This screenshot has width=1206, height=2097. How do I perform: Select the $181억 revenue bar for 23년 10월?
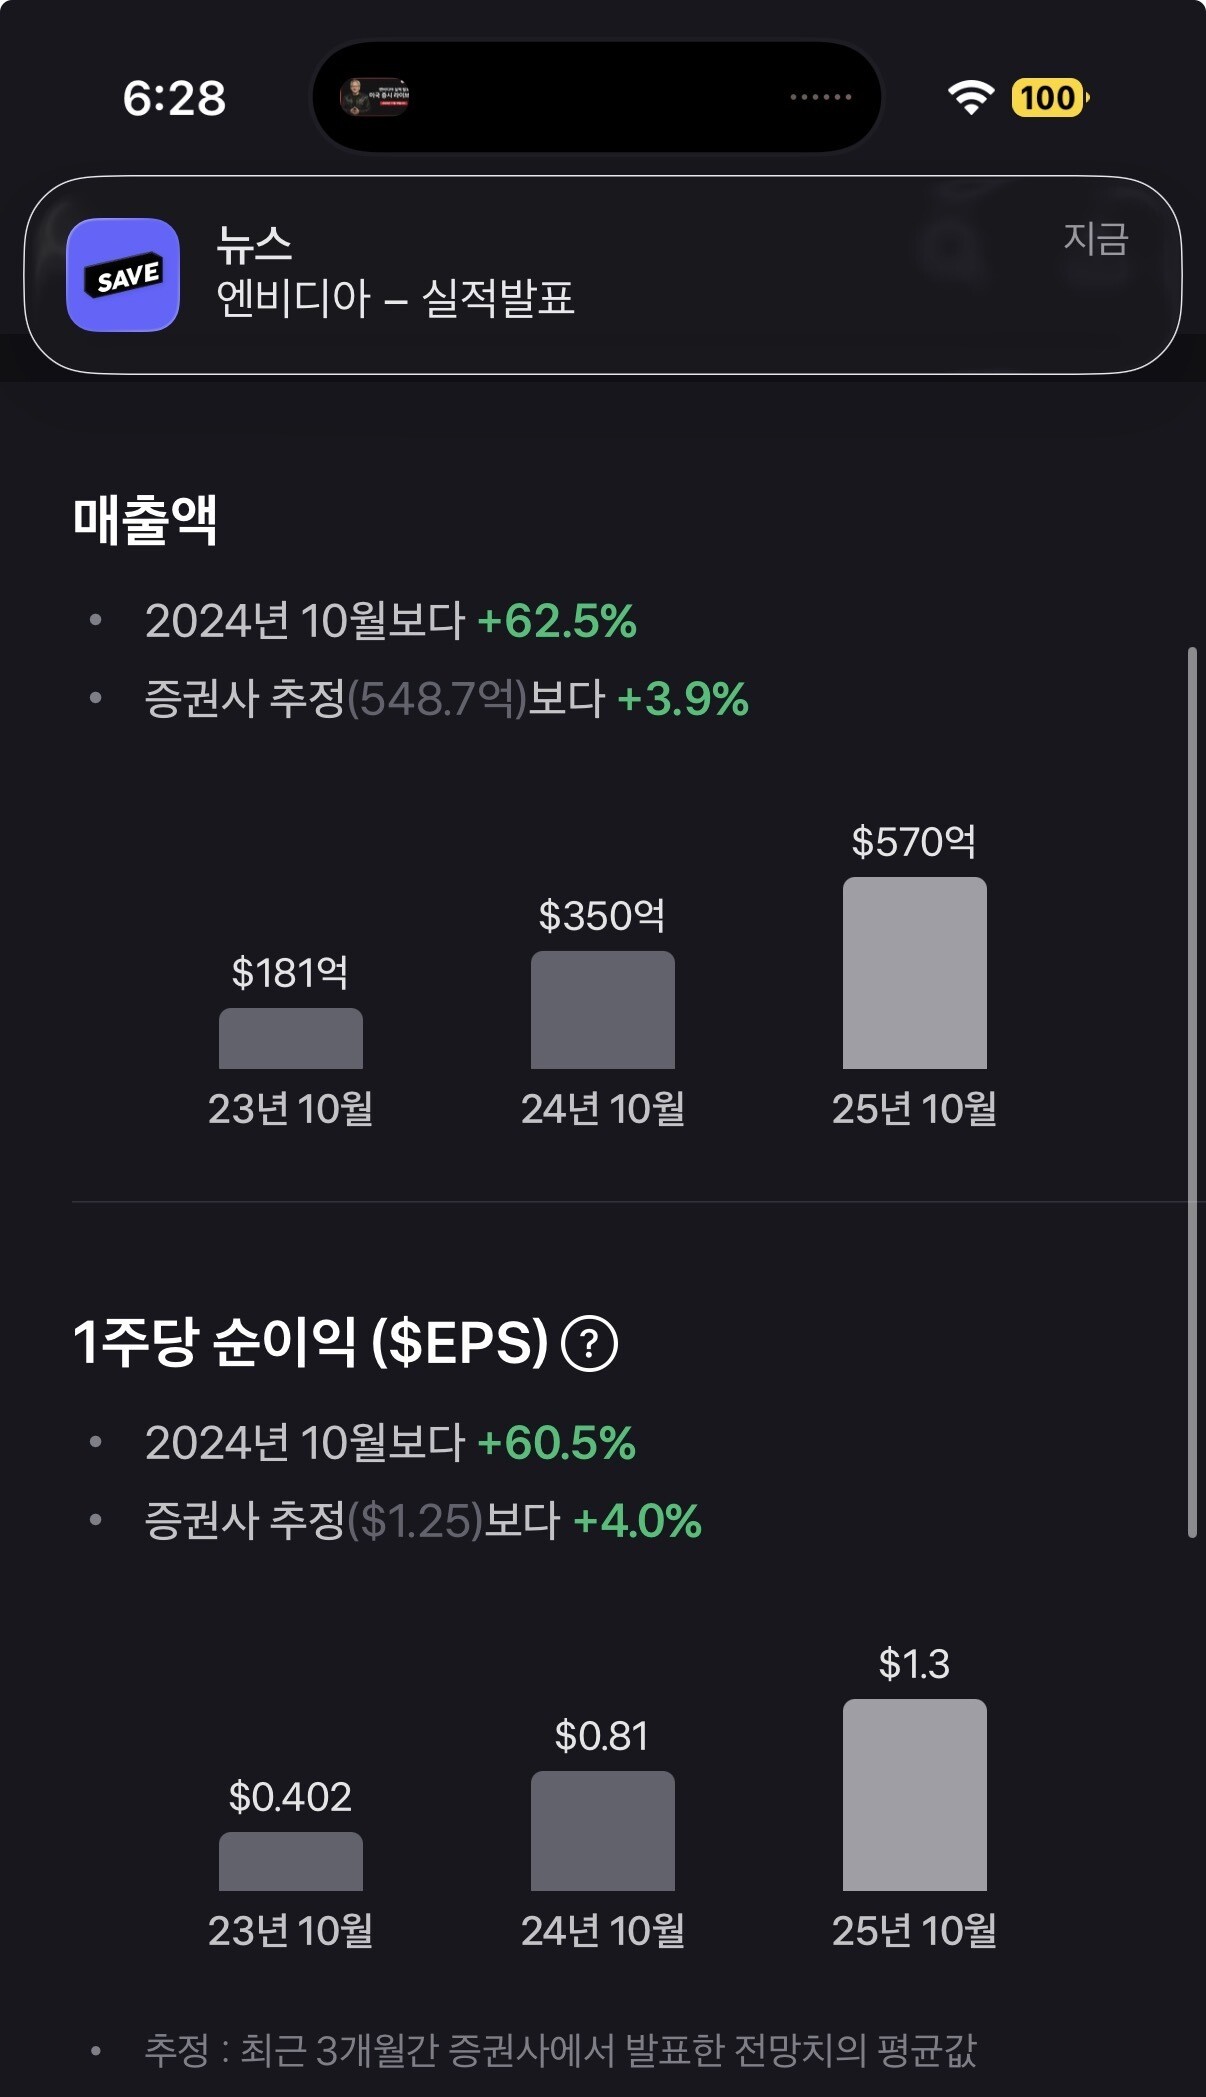pyautogui.click(x=290, y=1039)
